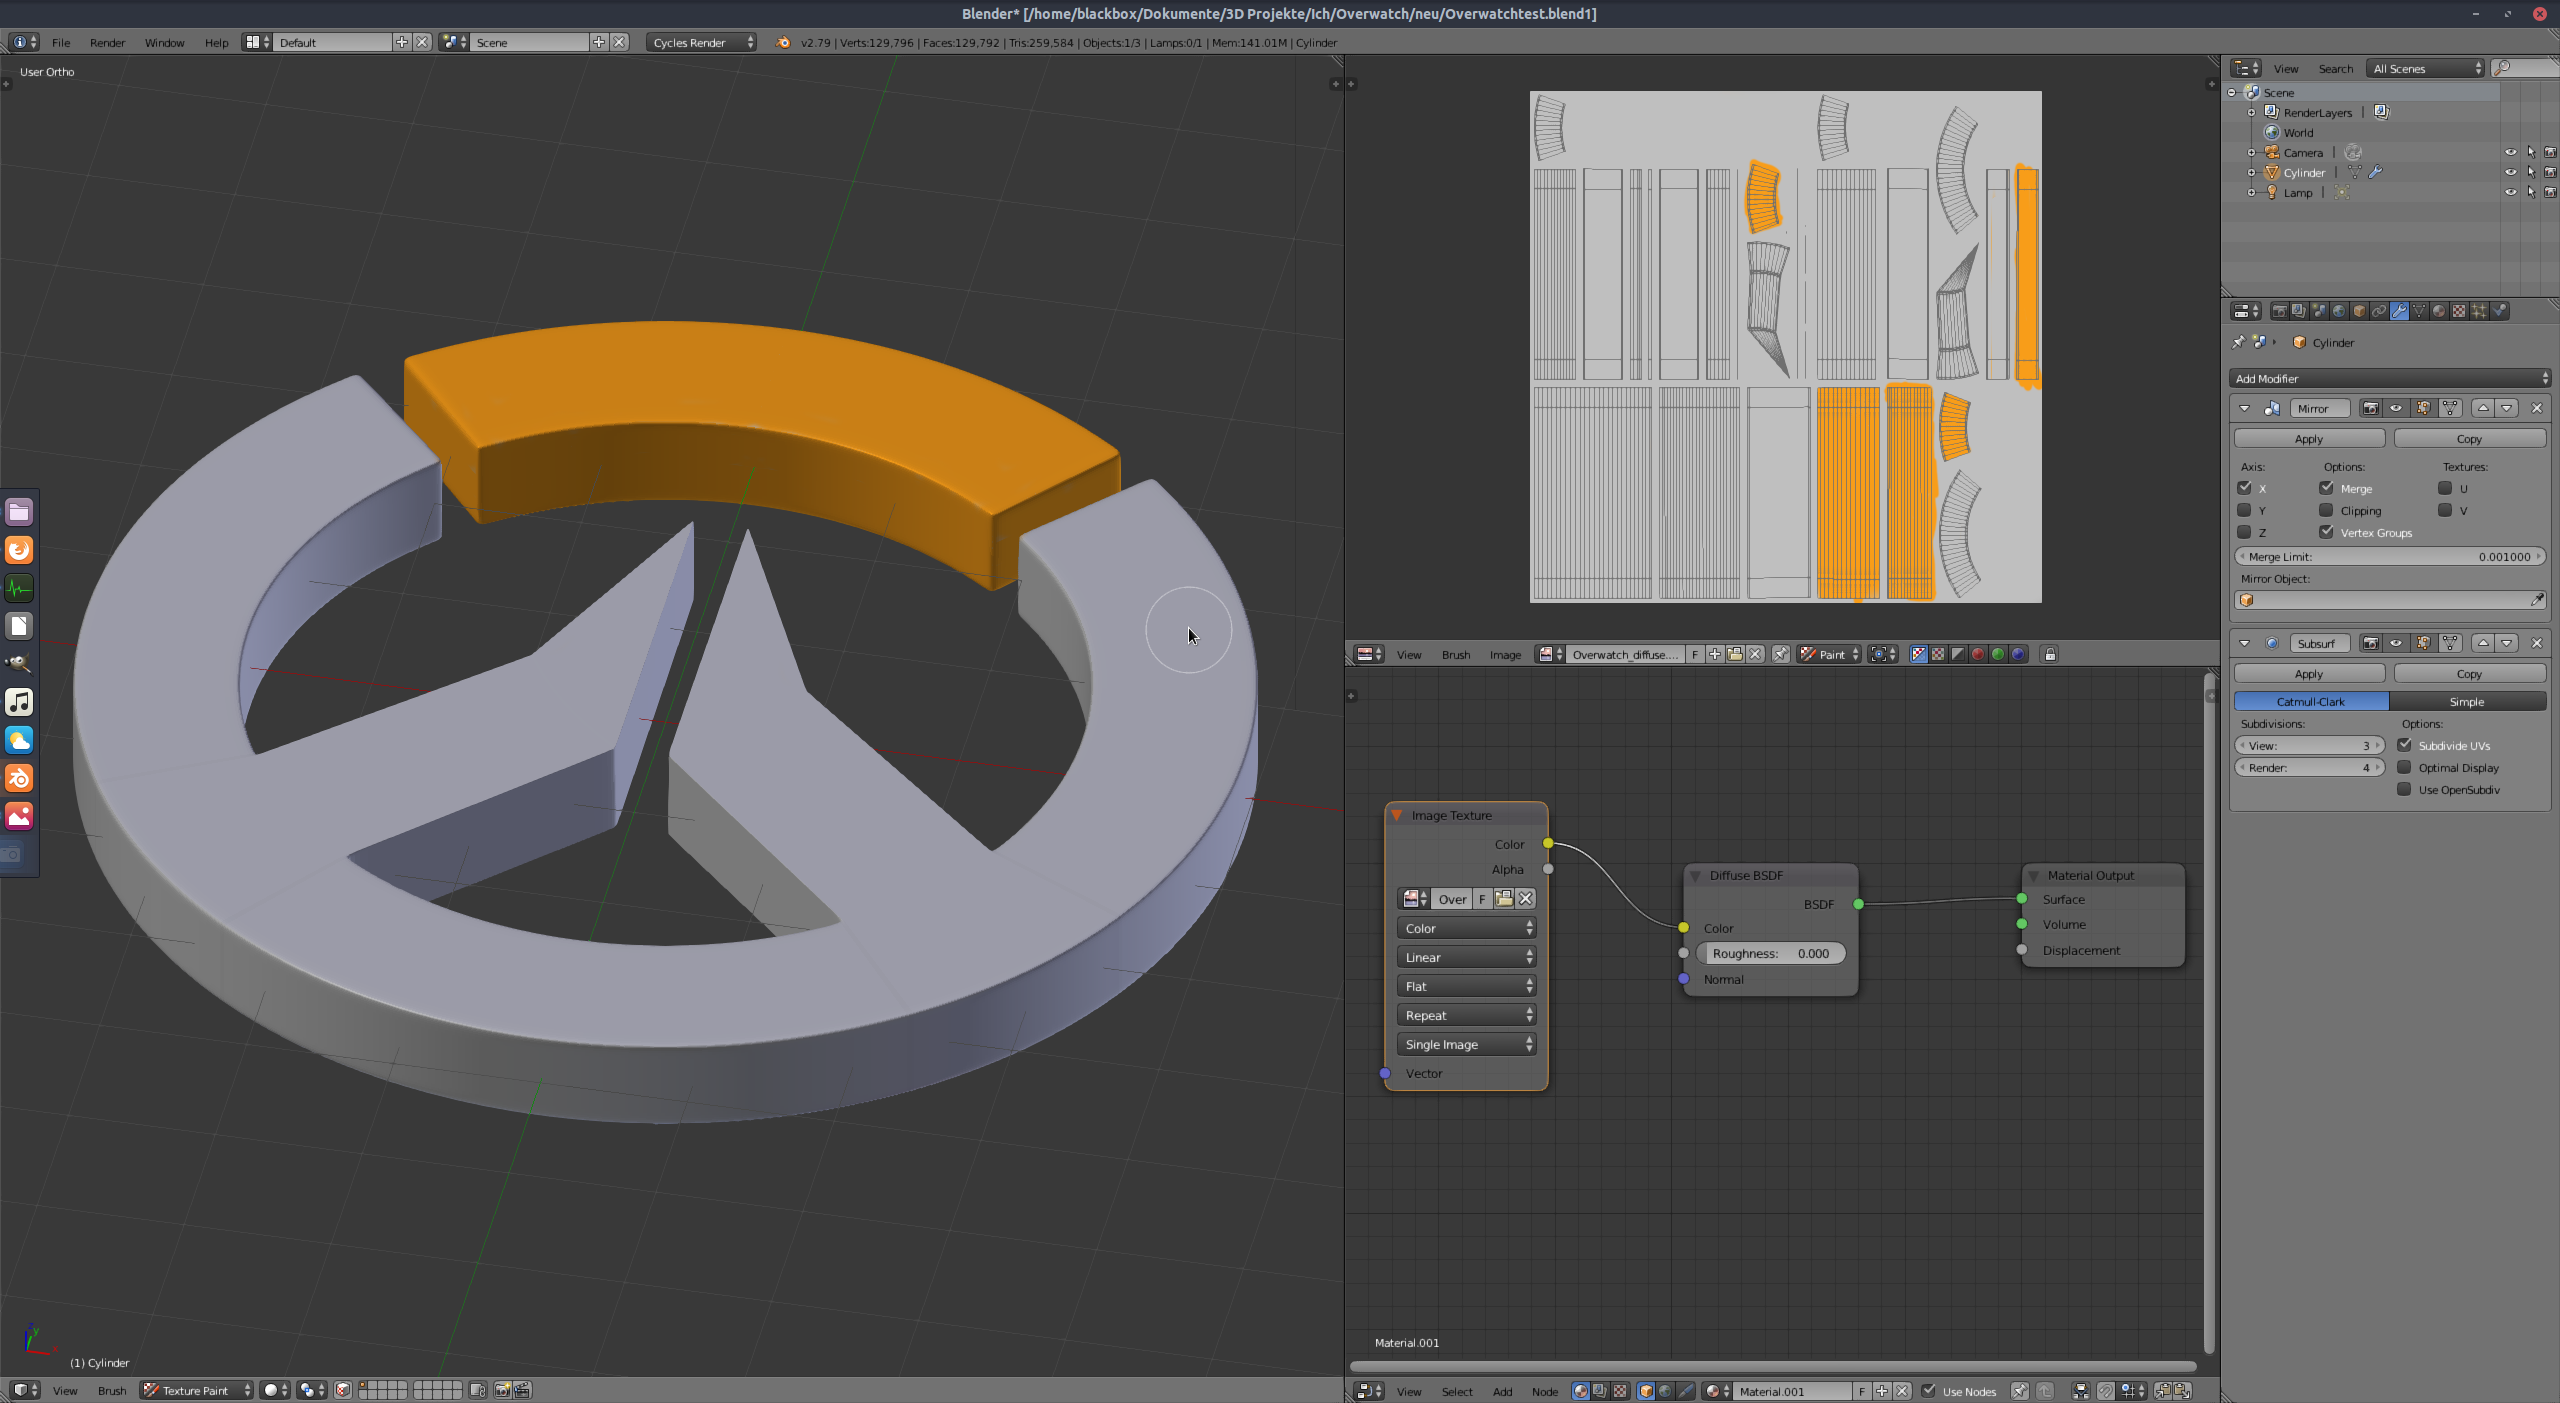Open the Repeat extension dropdown in Image Texture
The image size is (2560, 1403).
point(1466,1015)
